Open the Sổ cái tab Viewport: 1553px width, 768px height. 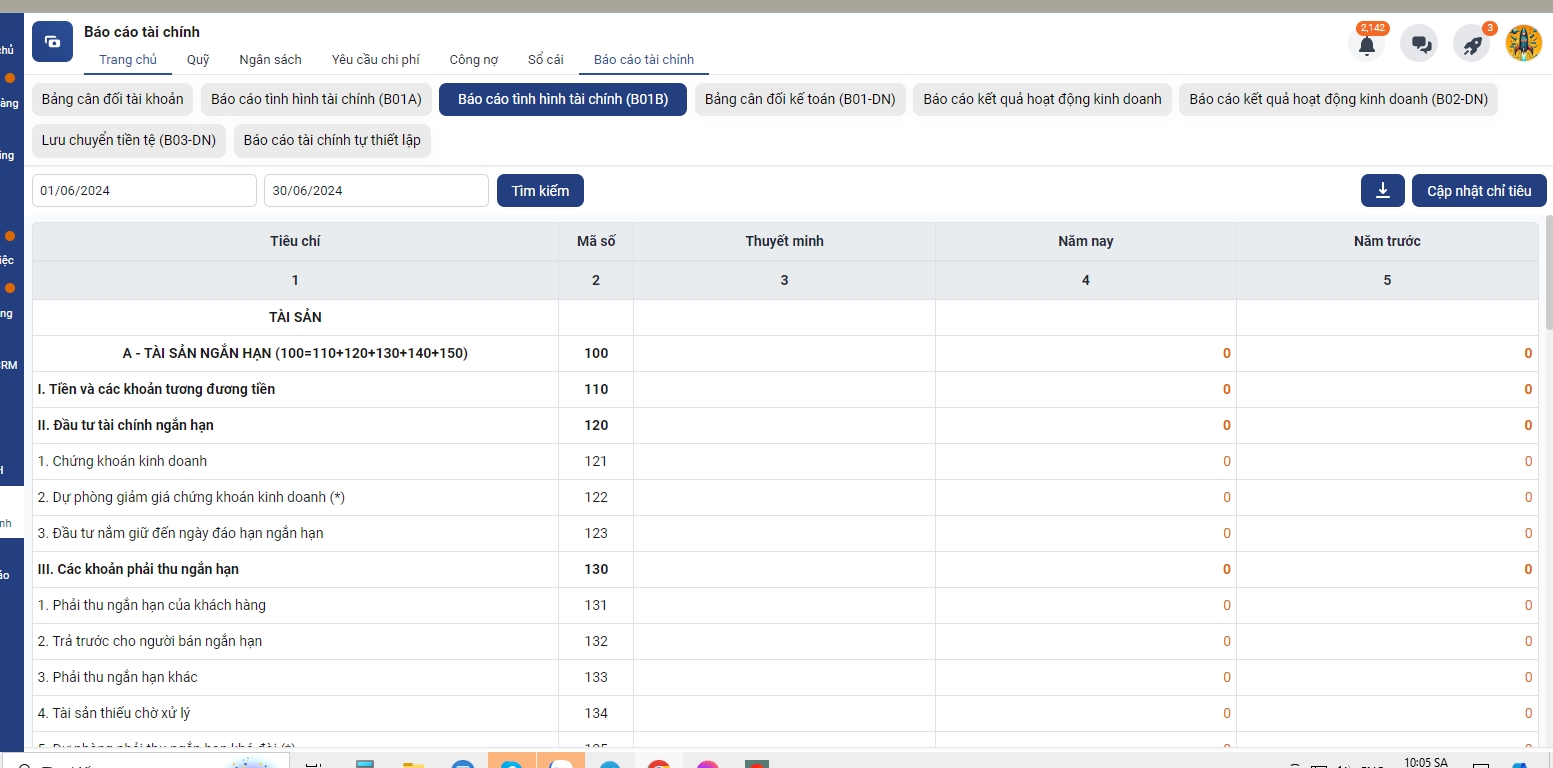click(546, 60)
